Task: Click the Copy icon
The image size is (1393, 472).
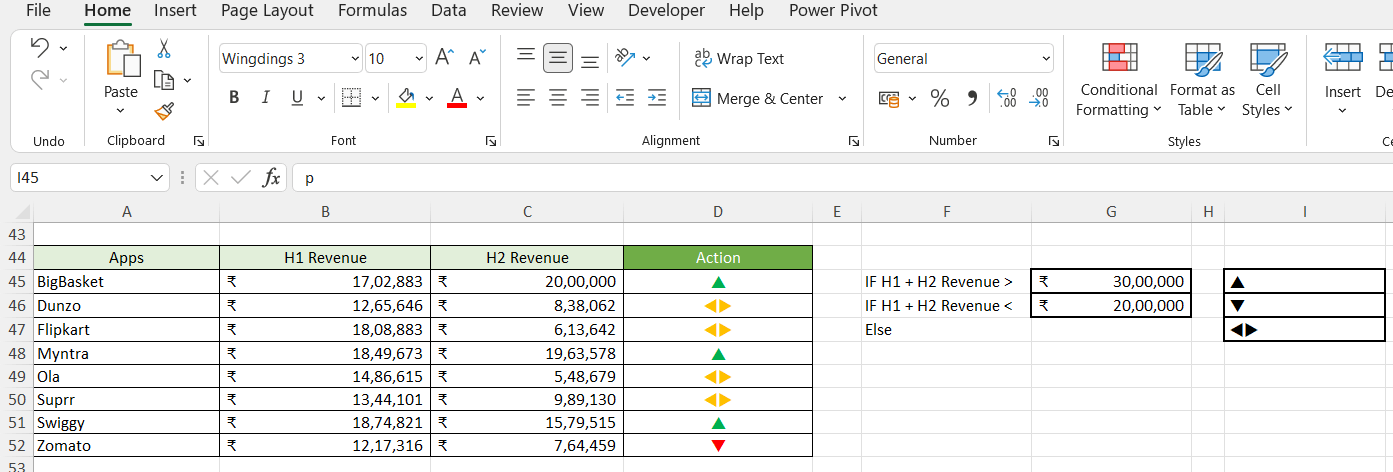Action: (x=164, y=80)
